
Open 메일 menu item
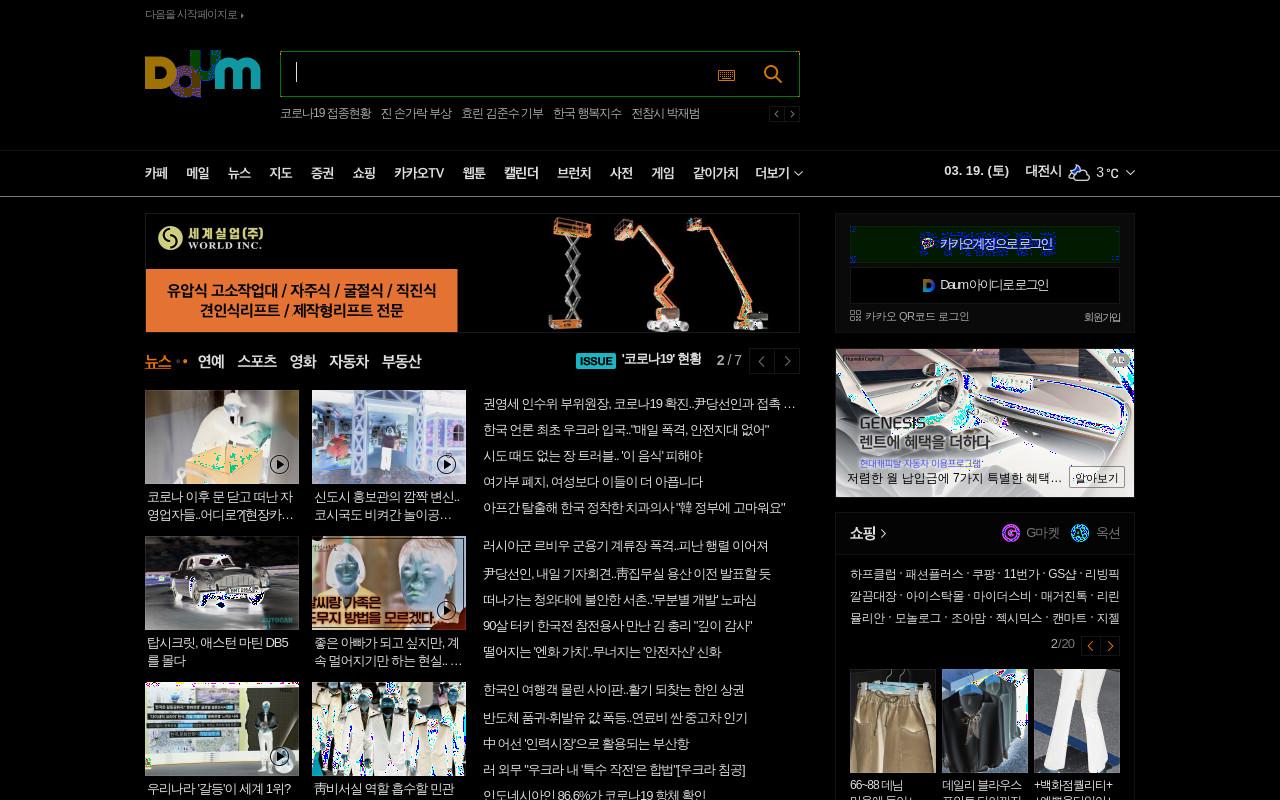(198, 173)
